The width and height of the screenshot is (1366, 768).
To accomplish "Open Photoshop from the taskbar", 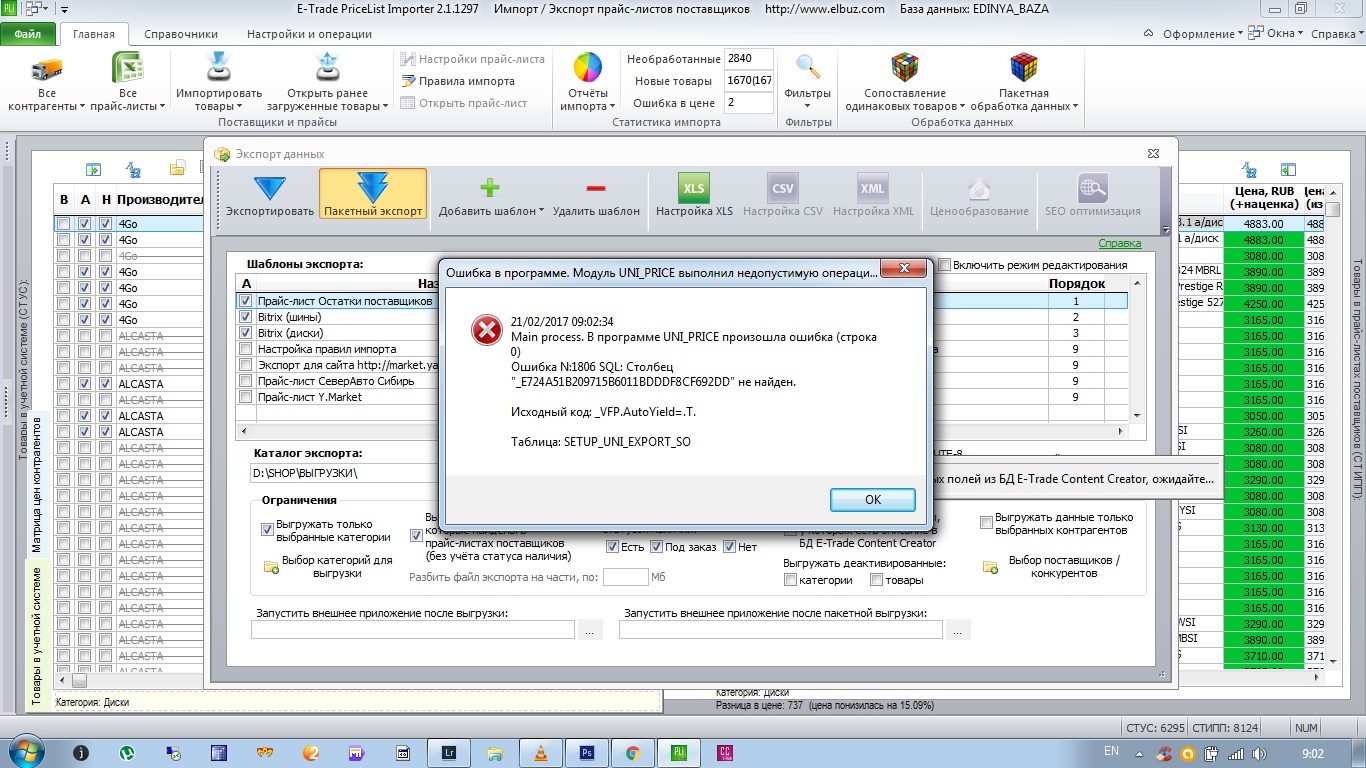I will (x=587, y=752).
